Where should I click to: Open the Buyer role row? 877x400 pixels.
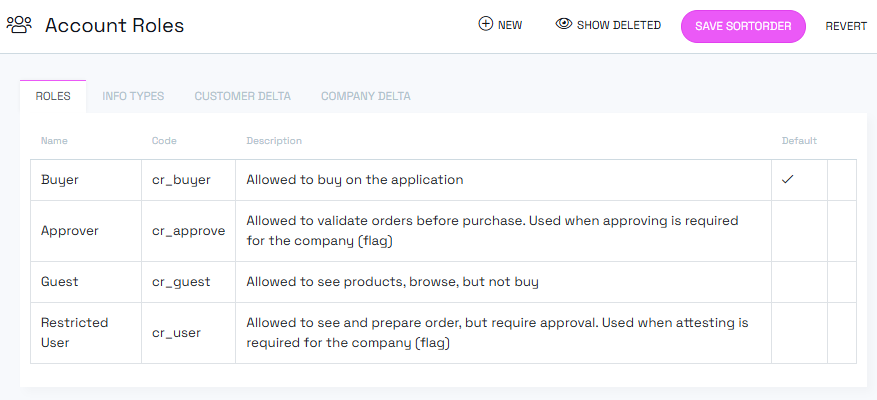click(x=60, y=181)
